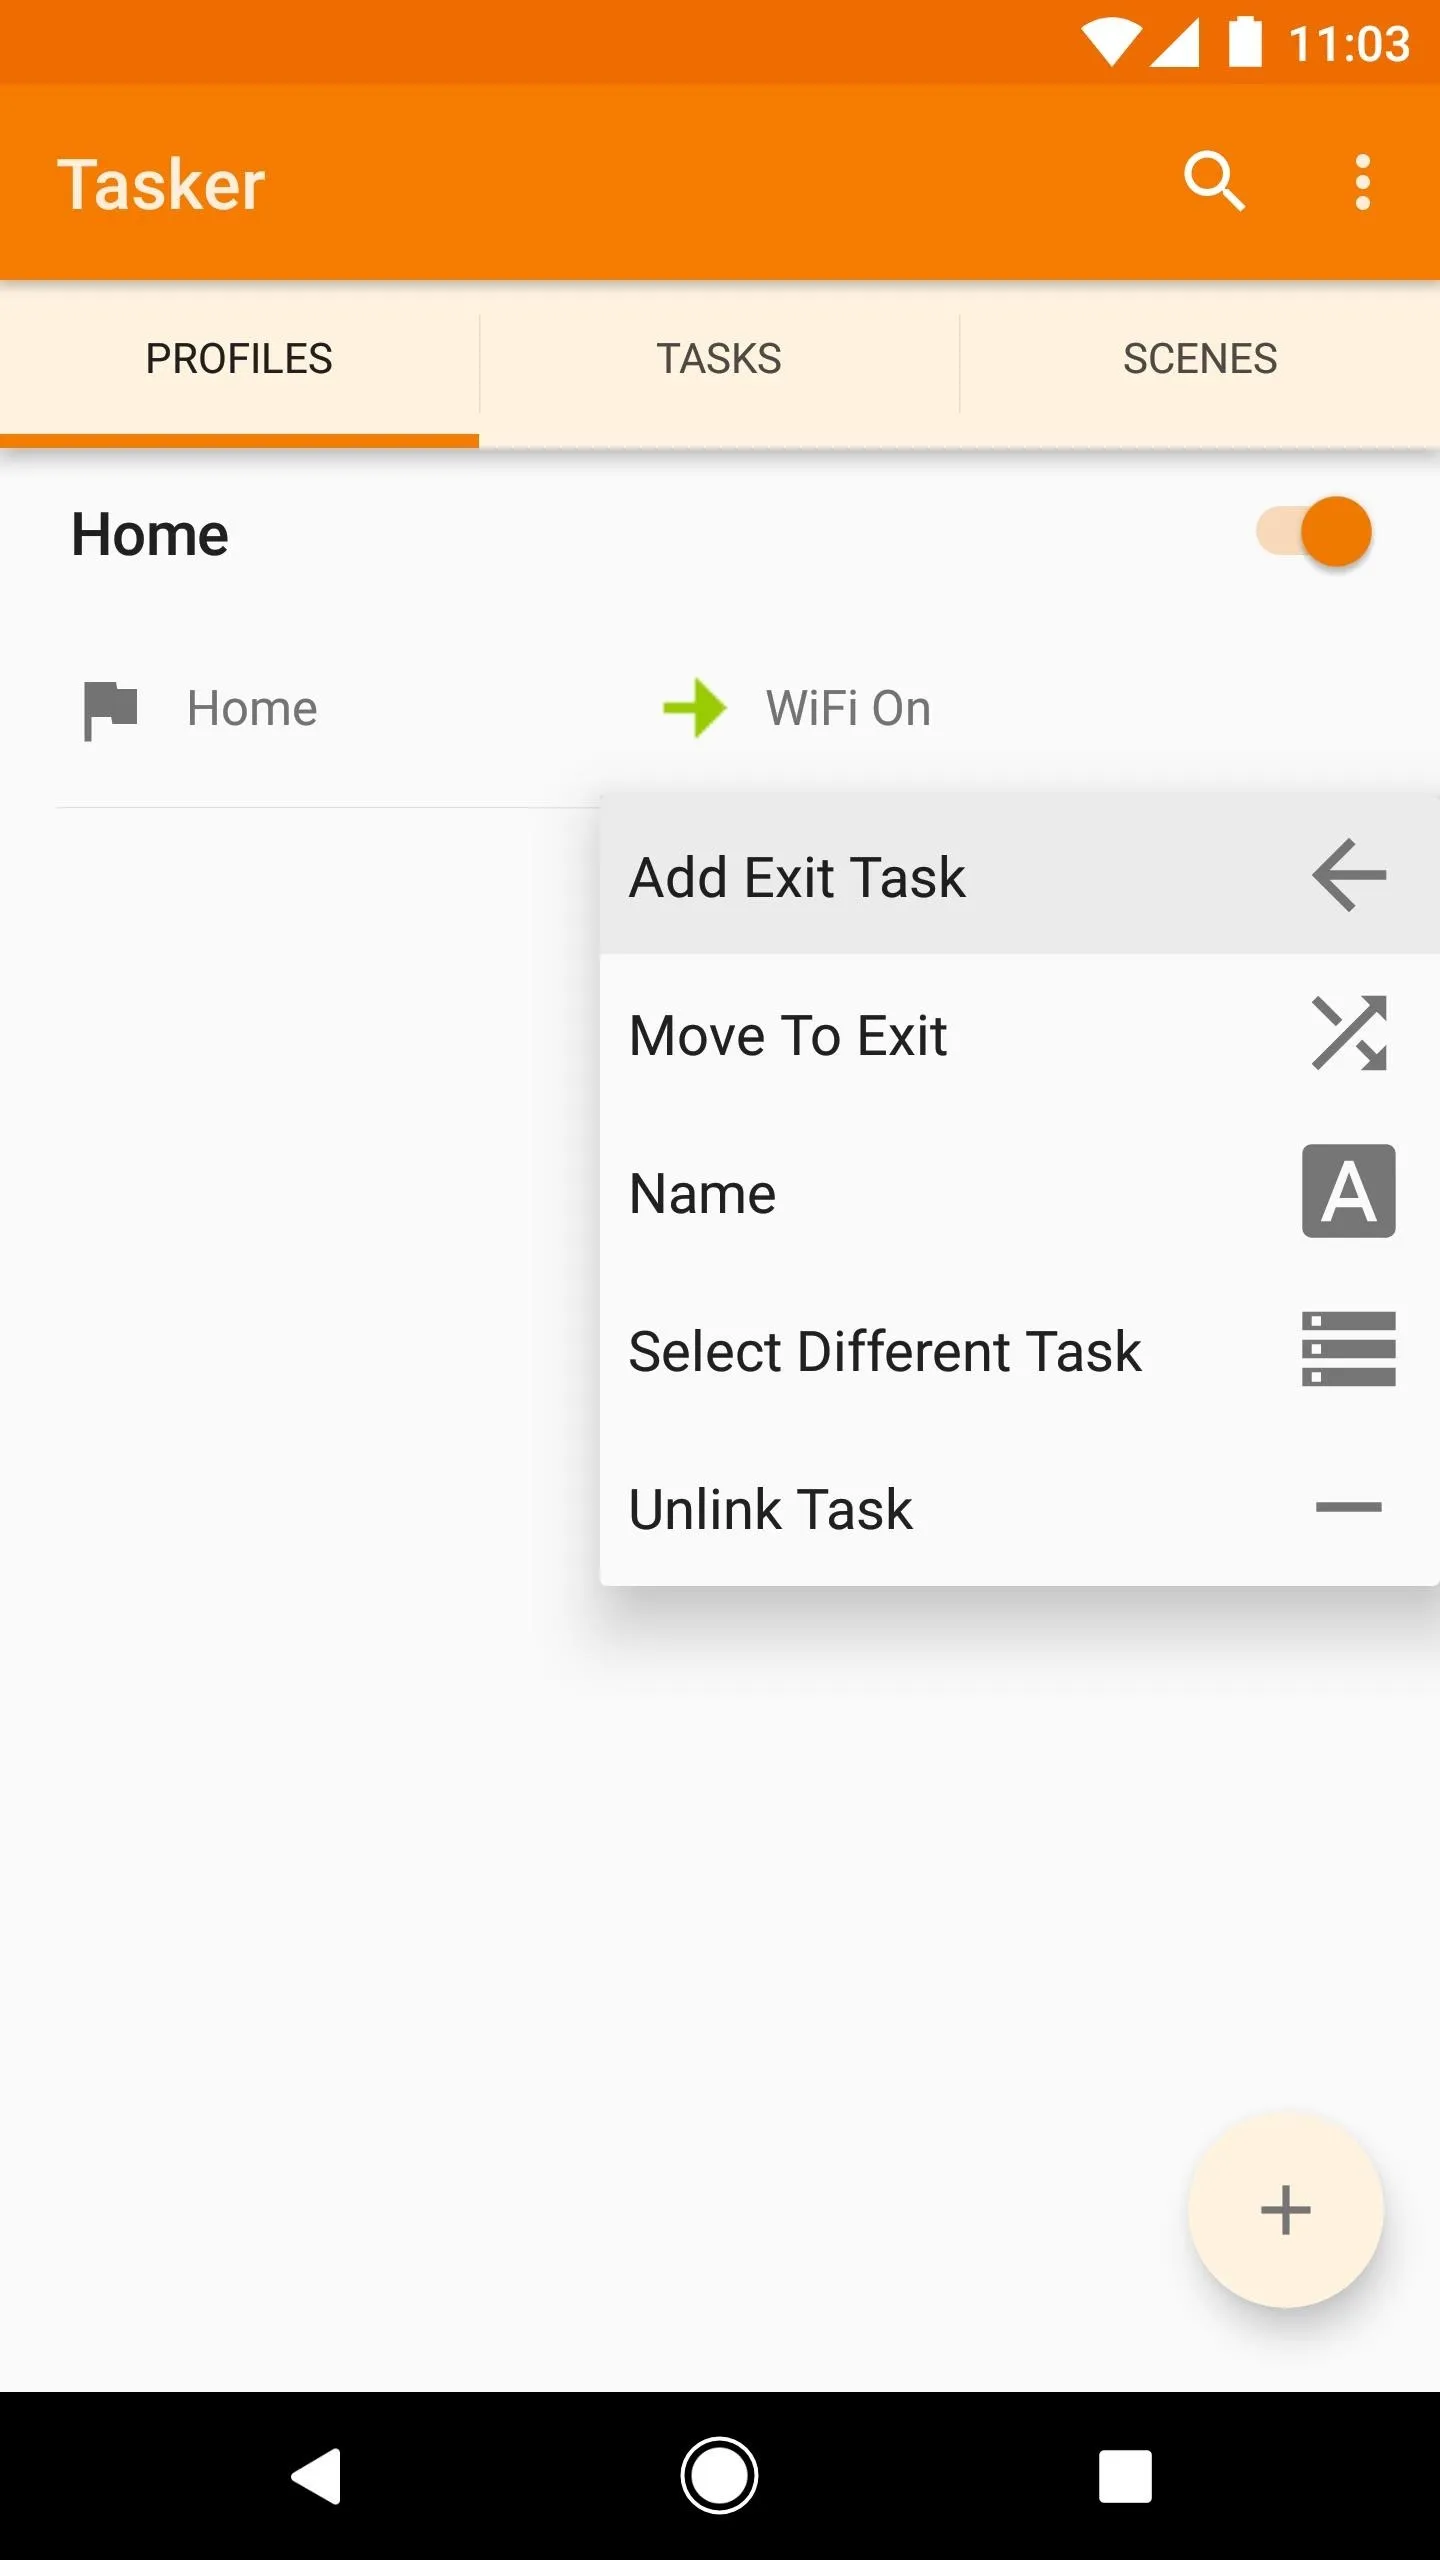Tap the plus add profile button
The image size is (1440, 2560).
1286,2210
